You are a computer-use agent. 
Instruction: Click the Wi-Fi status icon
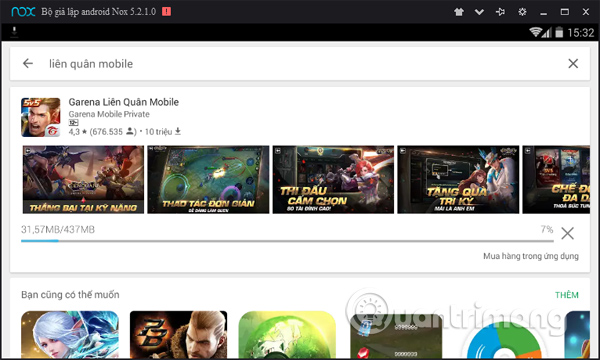(x=535, y=33)
